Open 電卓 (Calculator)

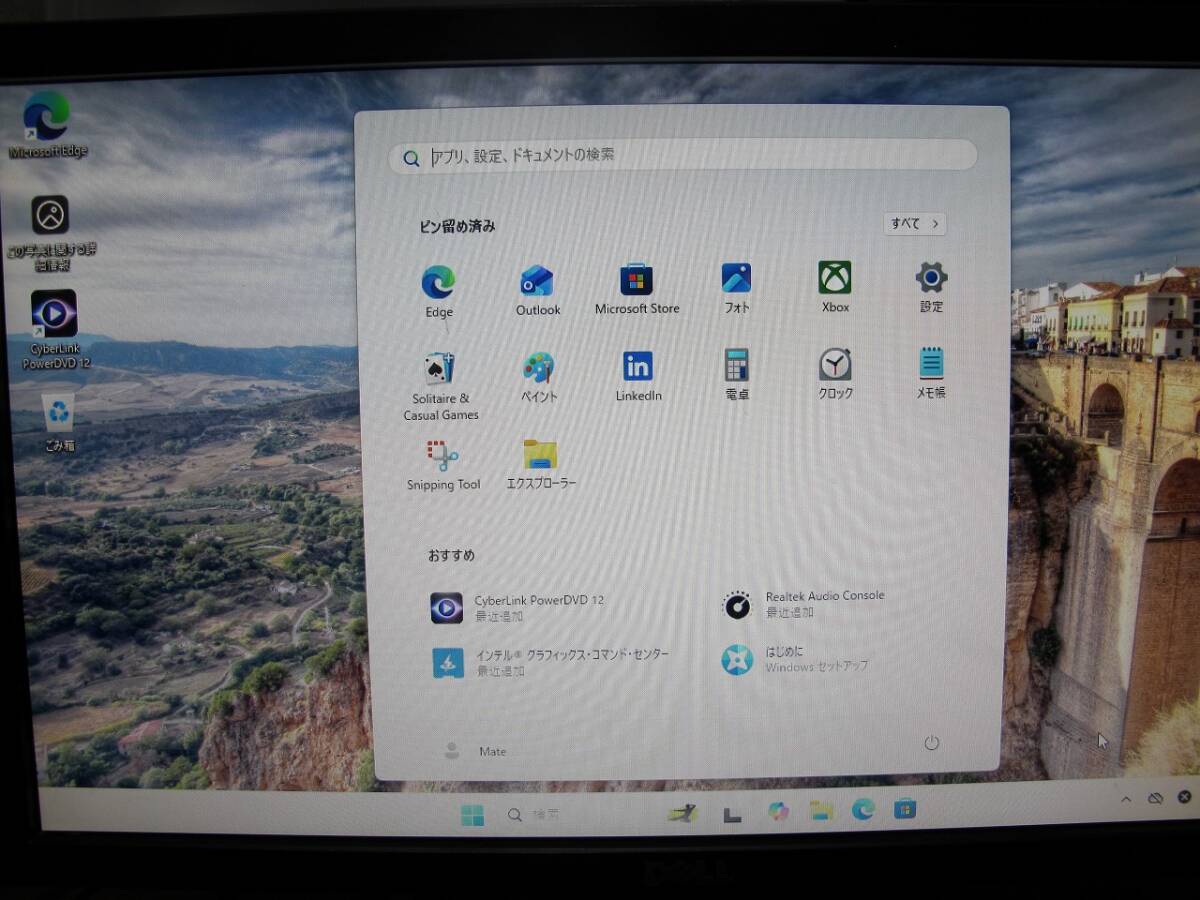click(737, 375)
